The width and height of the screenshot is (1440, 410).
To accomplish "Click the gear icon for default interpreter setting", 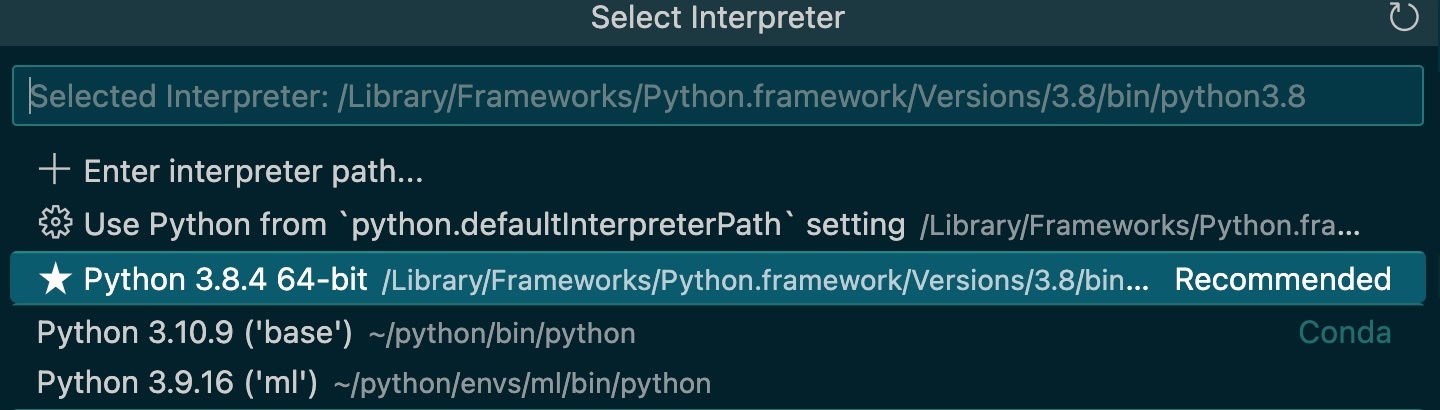I will pos(54,224).
